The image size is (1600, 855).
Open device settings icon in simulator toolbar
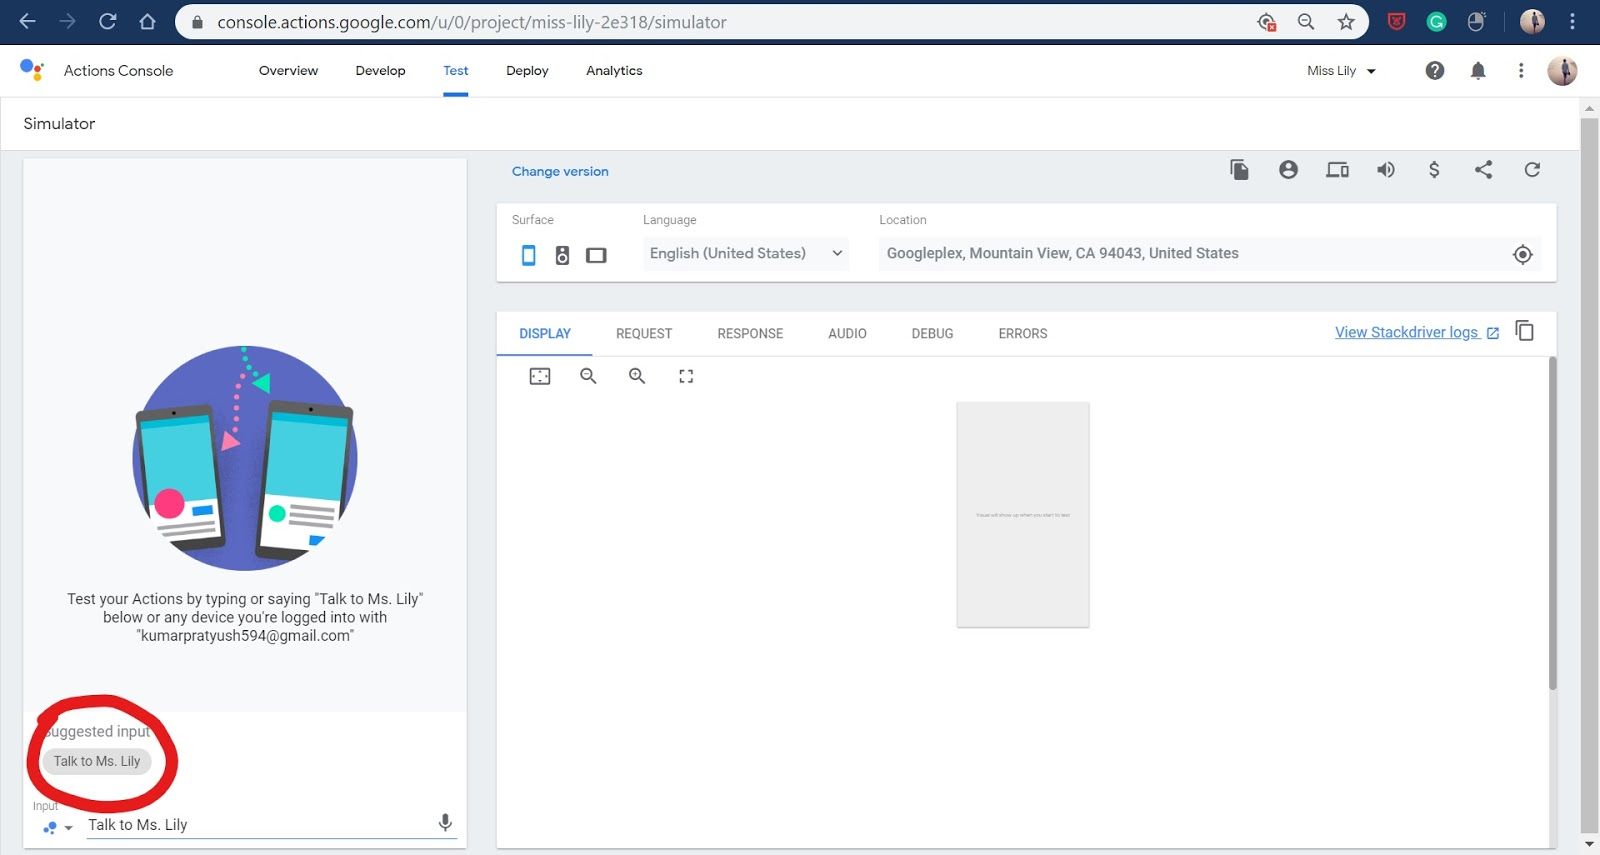tap(1337, 169)
